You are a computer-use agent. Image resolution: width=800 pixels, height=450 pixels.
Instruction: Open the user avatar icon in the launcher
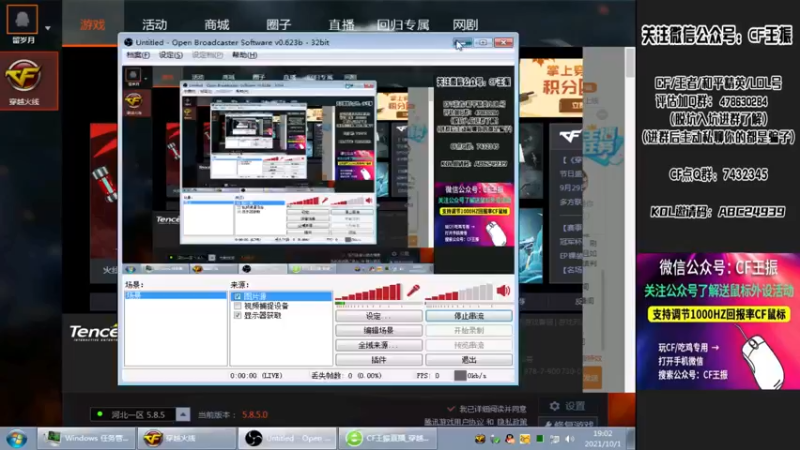22,19
